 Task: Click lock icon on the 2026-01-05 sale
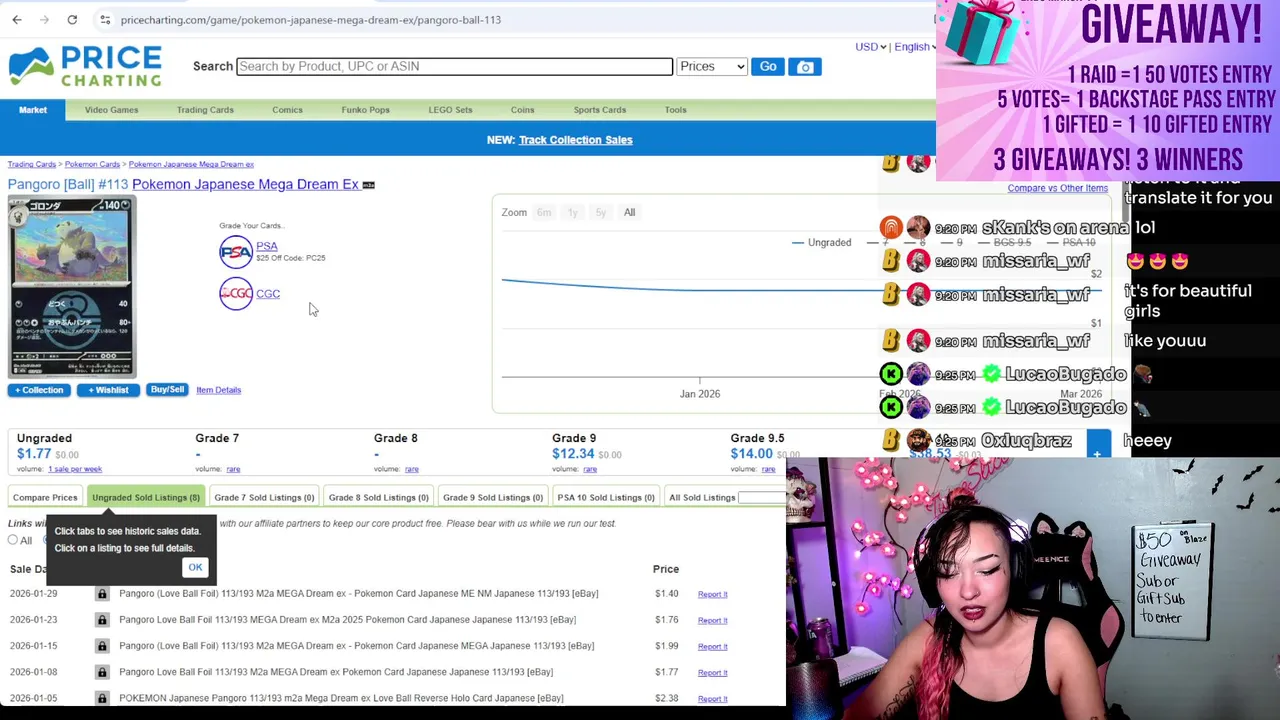coord(102,698)
